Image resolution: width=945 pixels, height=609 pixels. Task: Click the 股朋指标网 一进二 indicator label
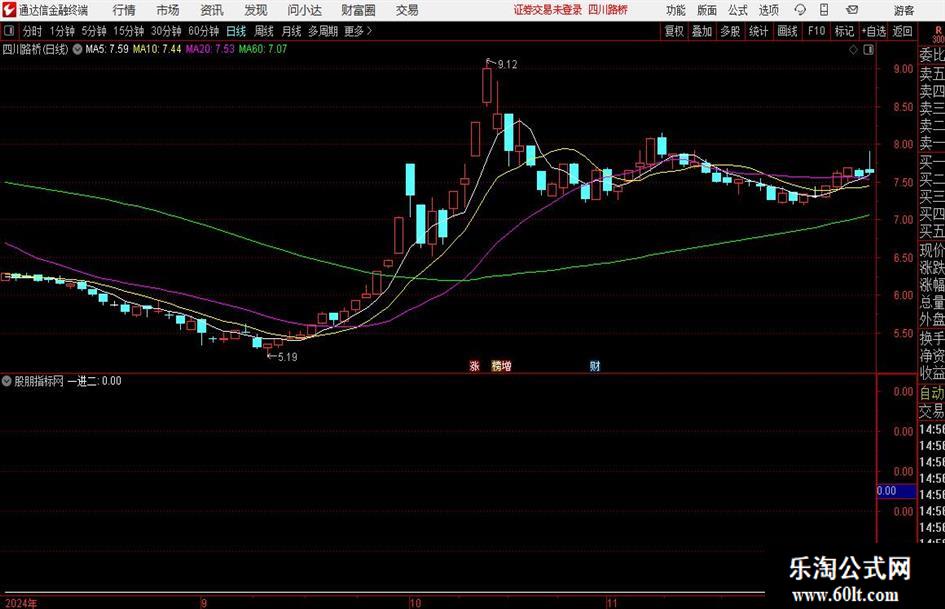[68, 381]
